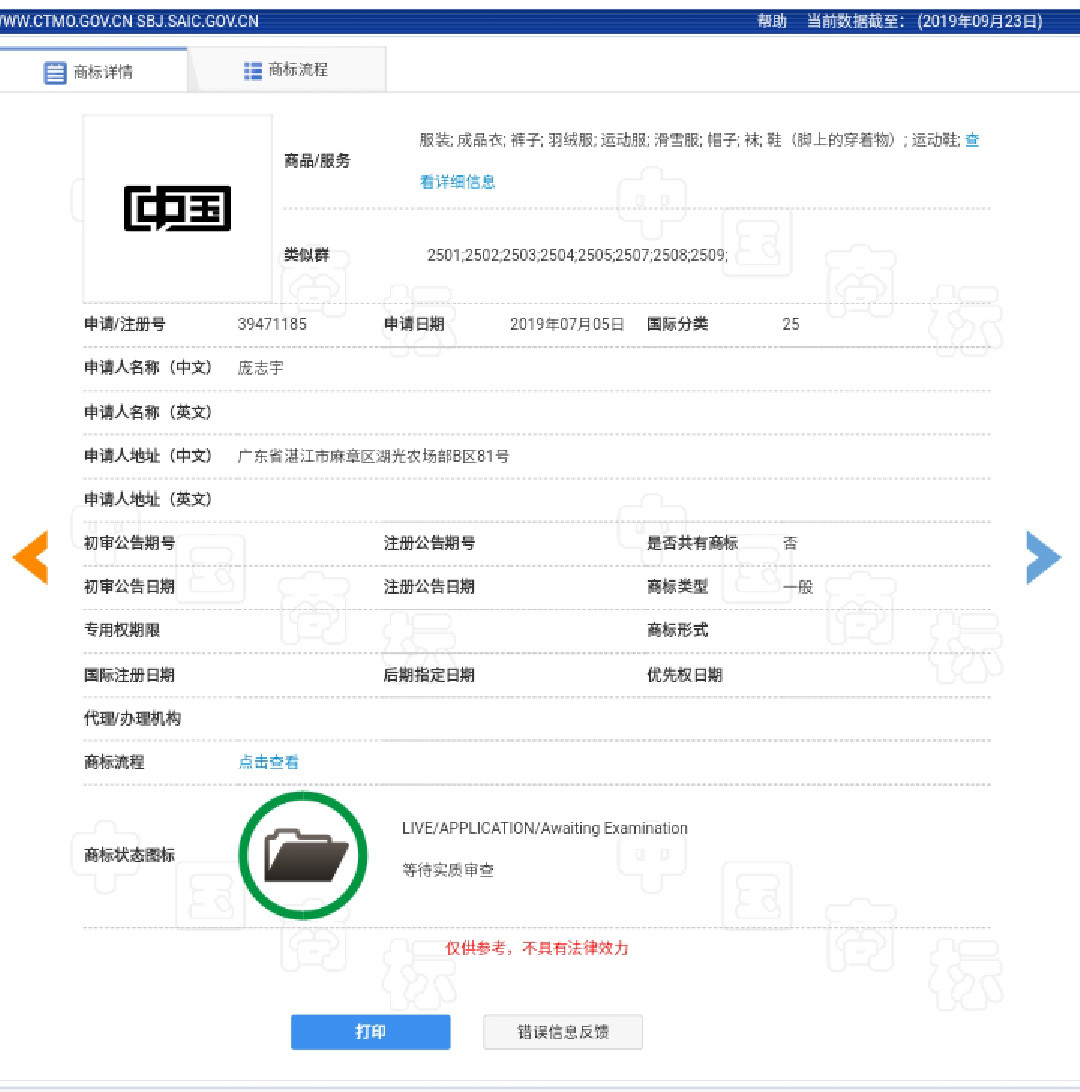Click 点击查看 to view trademark process
Viewport: 1080px width, 1092px height.
click(268, 761)
